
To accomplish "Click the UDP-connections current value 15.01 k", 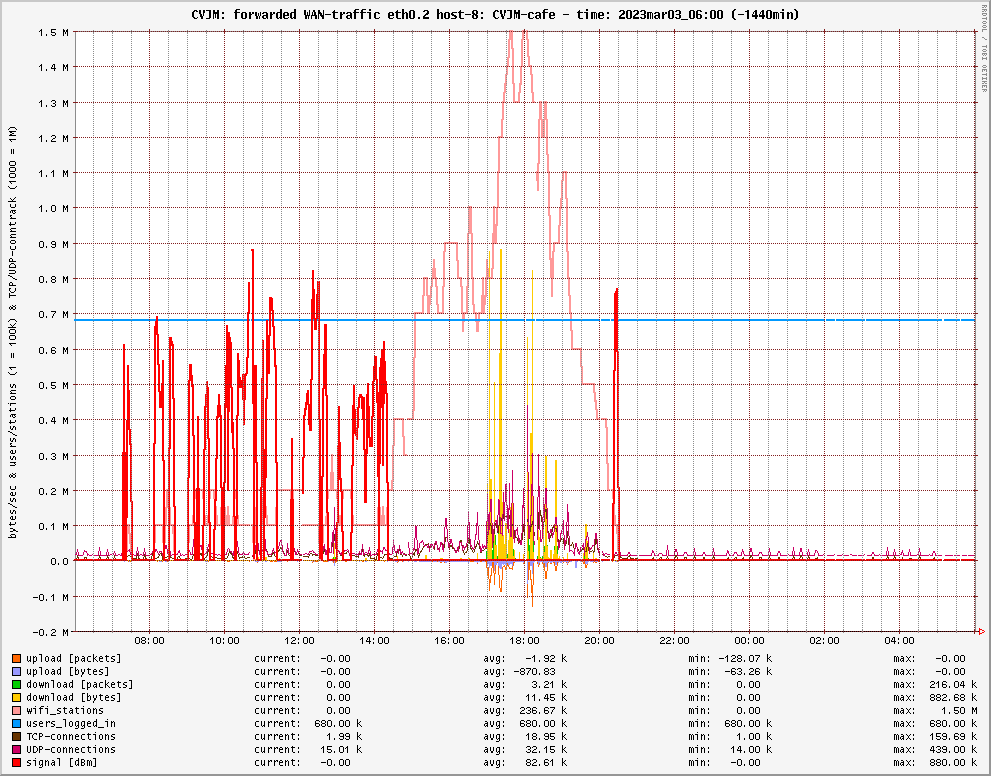I will 341,749.
